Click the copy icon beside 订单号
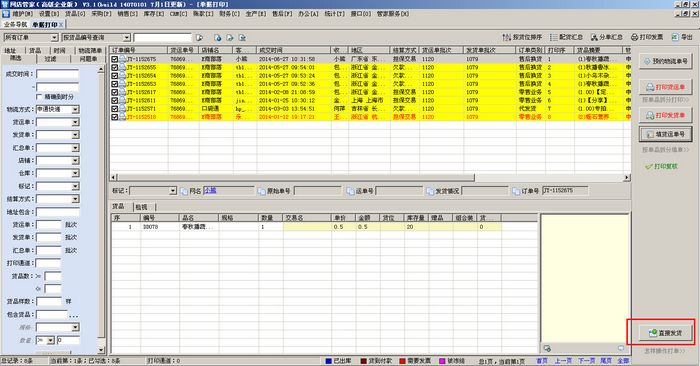This screenshot has width=700, height=366. point(516,191)
